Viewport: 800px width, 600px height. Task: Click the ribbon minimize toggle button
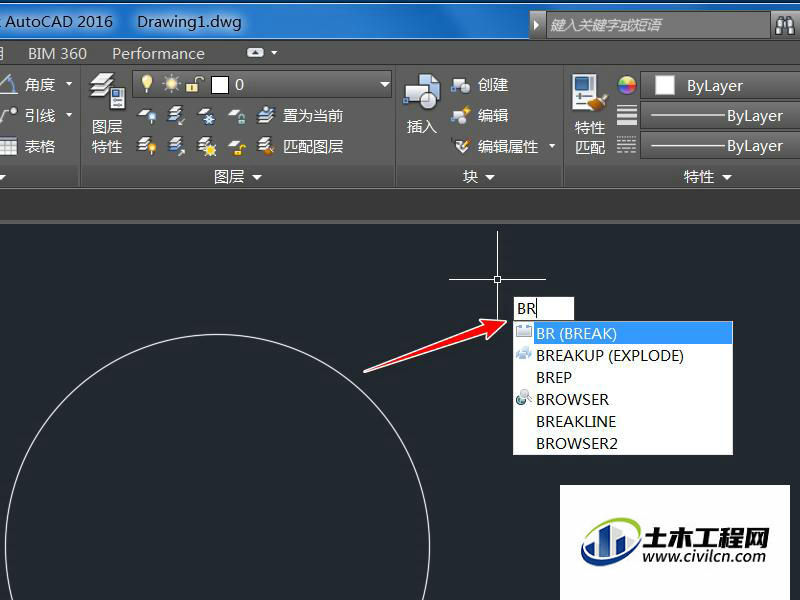pos(255,53)
